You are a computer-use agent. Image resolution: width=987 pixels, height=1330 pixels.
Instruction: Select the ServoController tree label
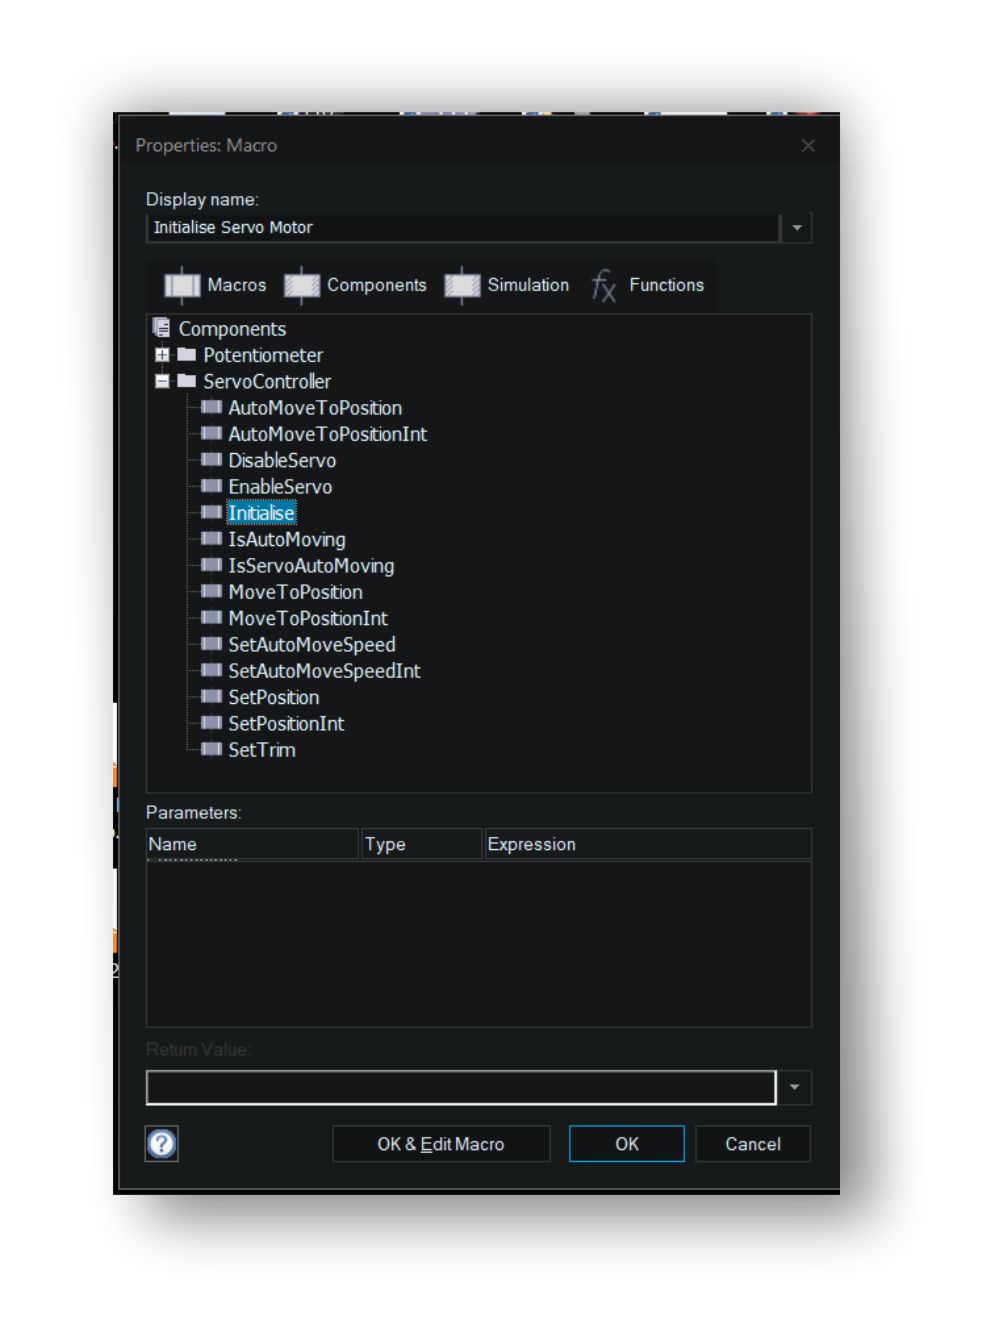(267, 381)
